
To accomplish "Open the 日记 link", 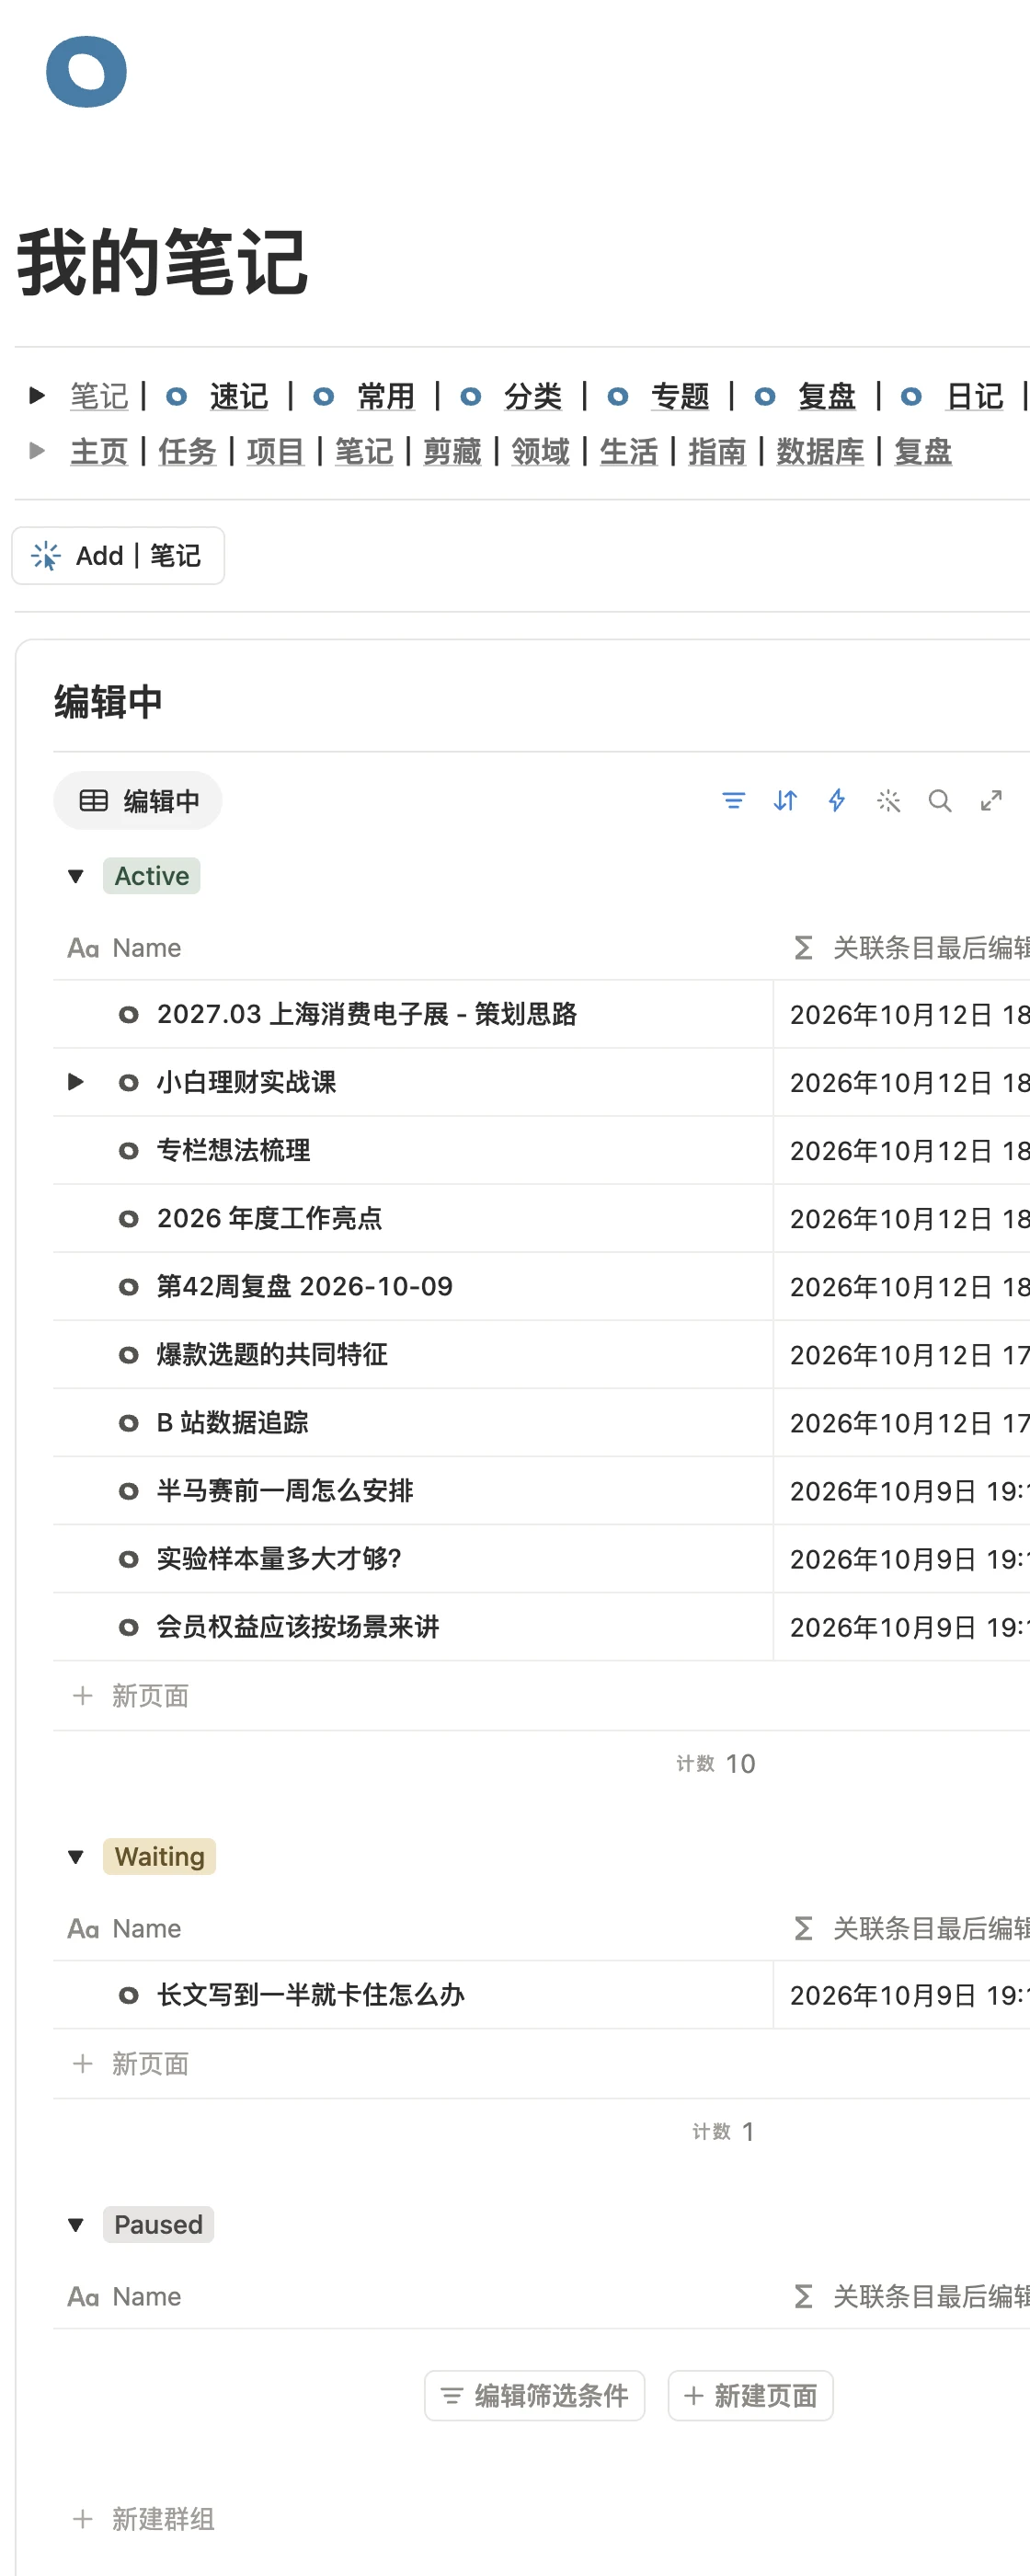I will (975, 397).
